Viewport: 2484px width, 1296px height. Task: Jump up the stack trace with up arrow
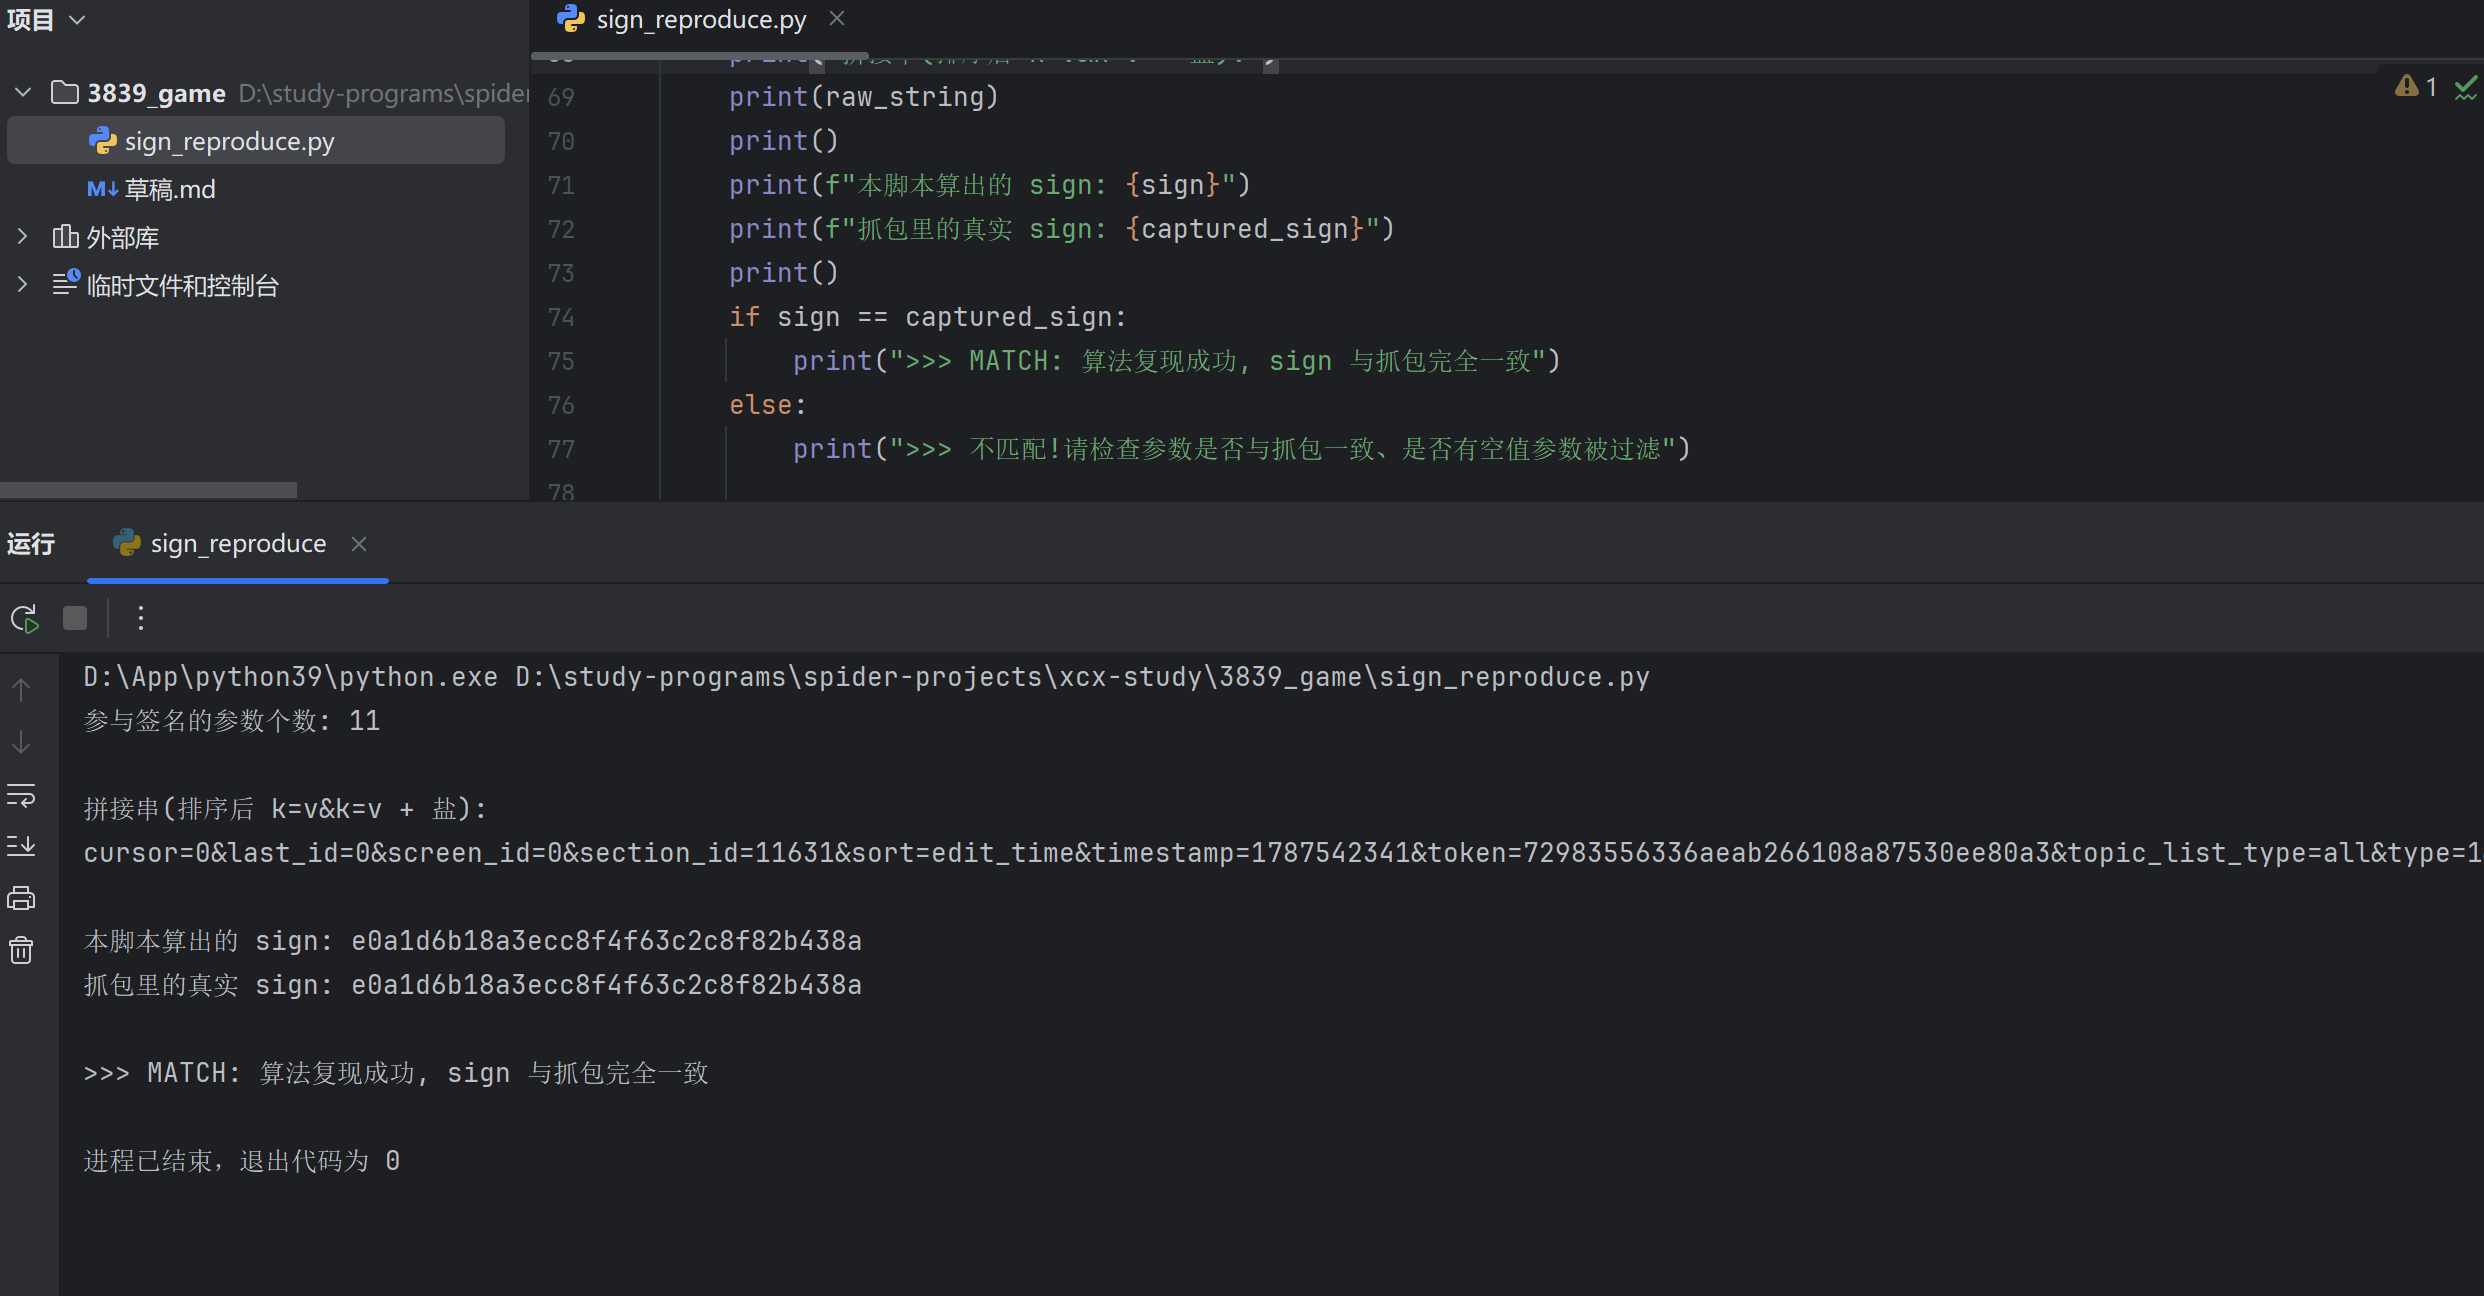pos(21,690)
